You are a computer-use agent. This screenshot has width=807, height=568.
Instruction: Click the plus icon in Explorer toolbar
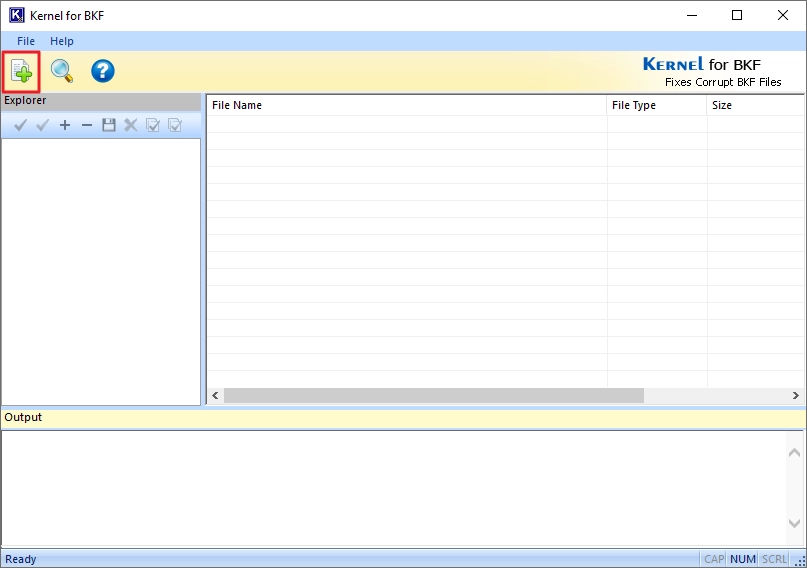[65, 125]
